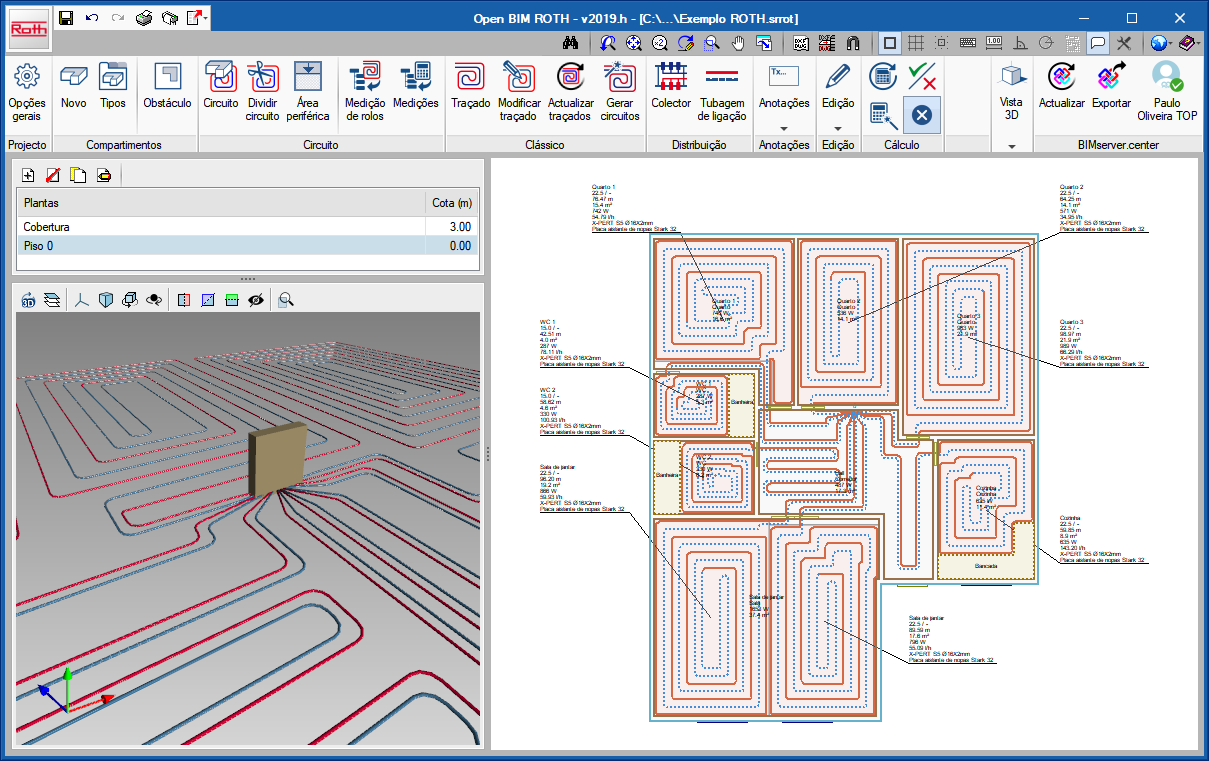Click the axes view icon in 3D toolbar
The width and height of the screenshot is (1209, 761).
point(83,299)
